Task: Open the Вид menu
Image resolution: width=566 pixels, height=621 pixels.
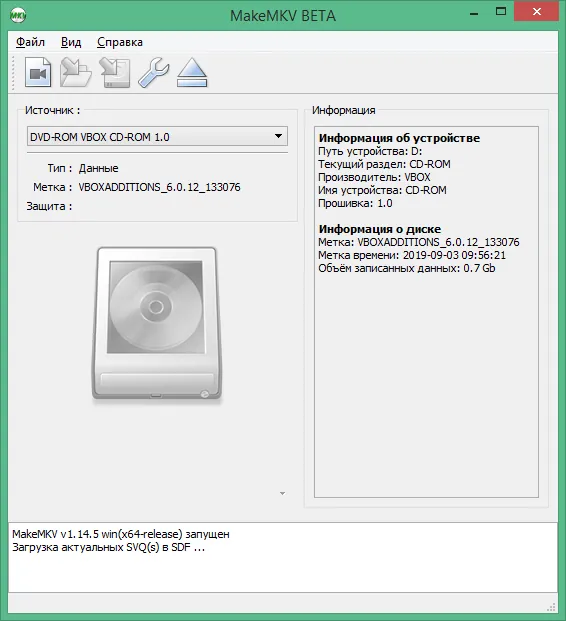Action: click(x=71, y=42)
